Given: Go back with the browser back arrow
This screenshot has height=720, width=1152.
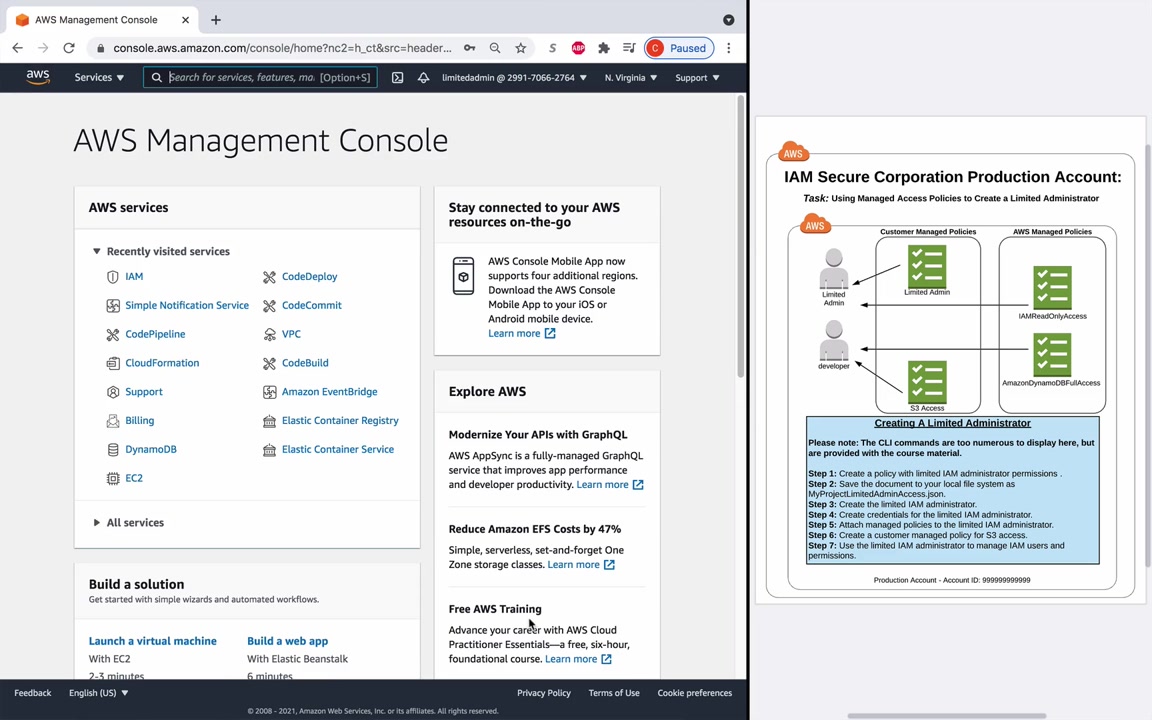Looking at the screenshot, I should click(18, 48).
